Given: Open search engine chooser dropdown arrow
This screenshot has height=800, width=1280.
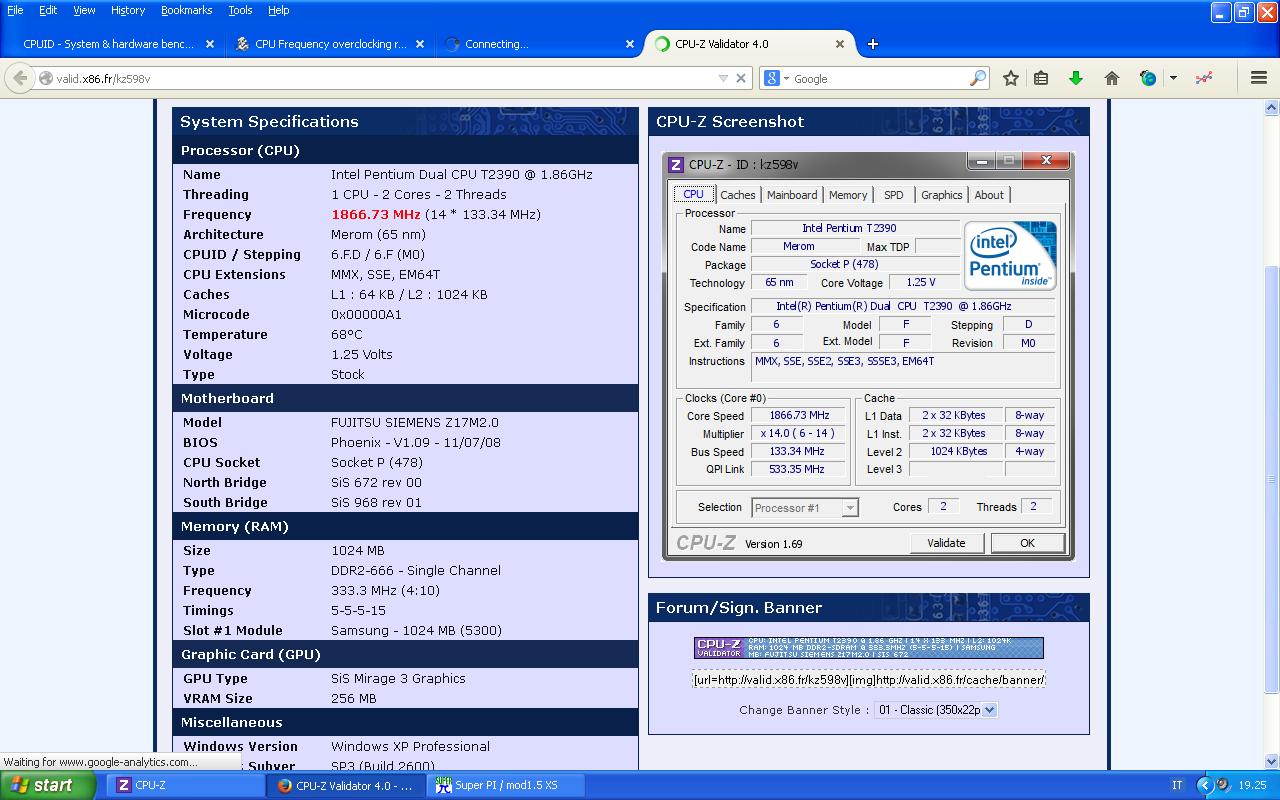Looking at the screenshot, I should (786, 78).
